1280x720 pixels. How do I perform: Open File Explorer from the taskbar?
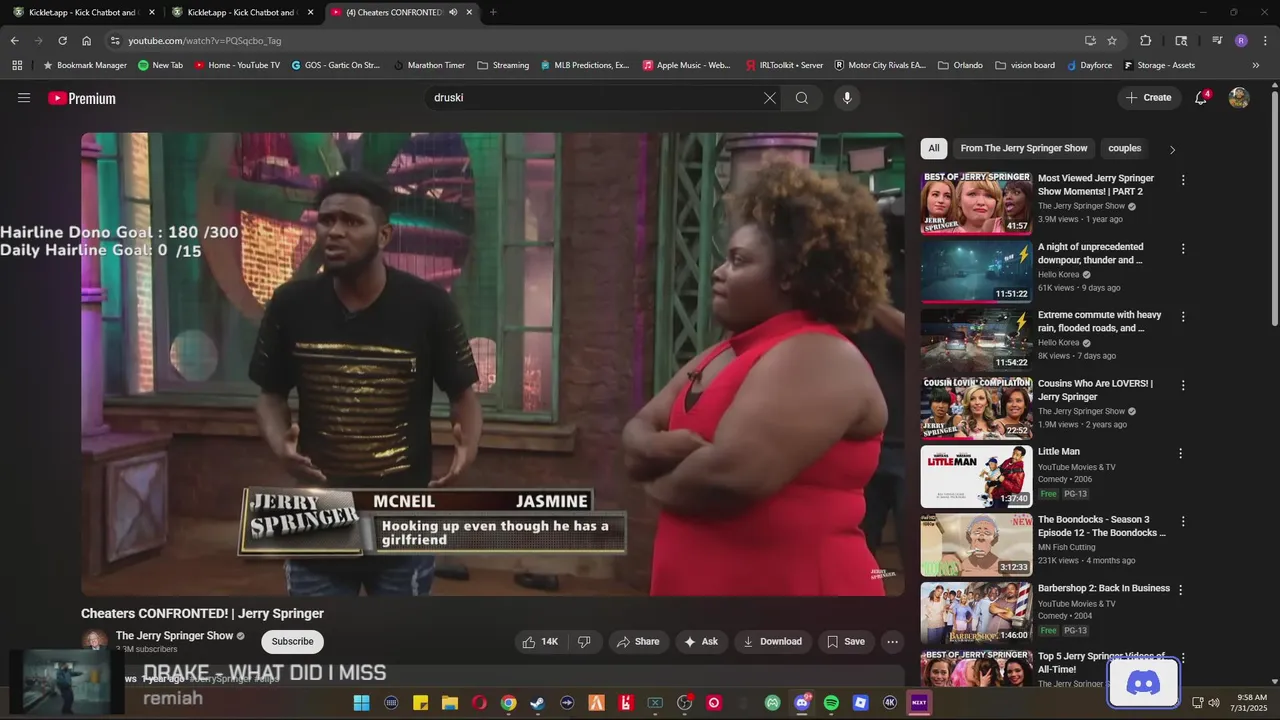(x=450, y=703)
